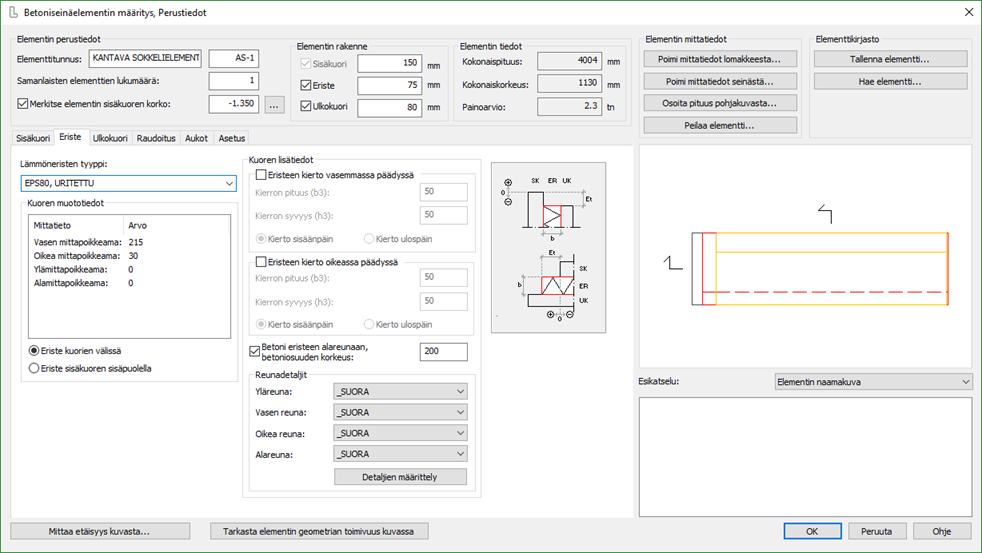Click the Peilaa elementti button
The width and height of the screenshot is (982, 553).
[x=720, y=125]
